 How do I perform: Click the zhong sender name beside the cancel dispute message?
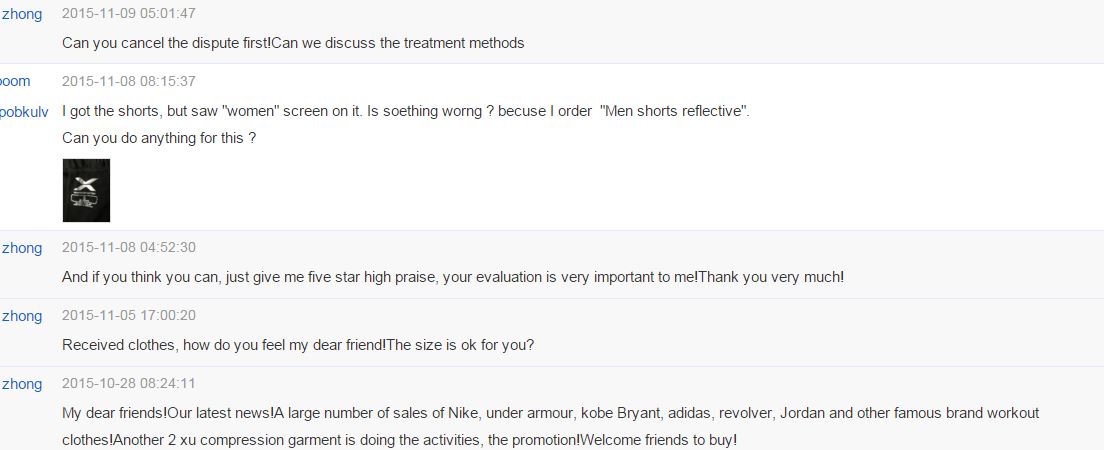22,14
